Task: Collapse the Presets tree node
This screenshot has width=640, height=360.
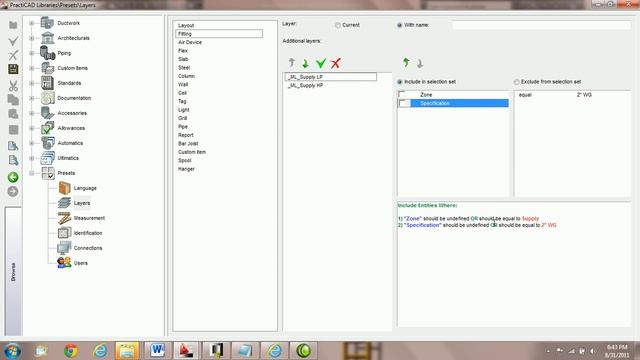Action: click(32, 173)
